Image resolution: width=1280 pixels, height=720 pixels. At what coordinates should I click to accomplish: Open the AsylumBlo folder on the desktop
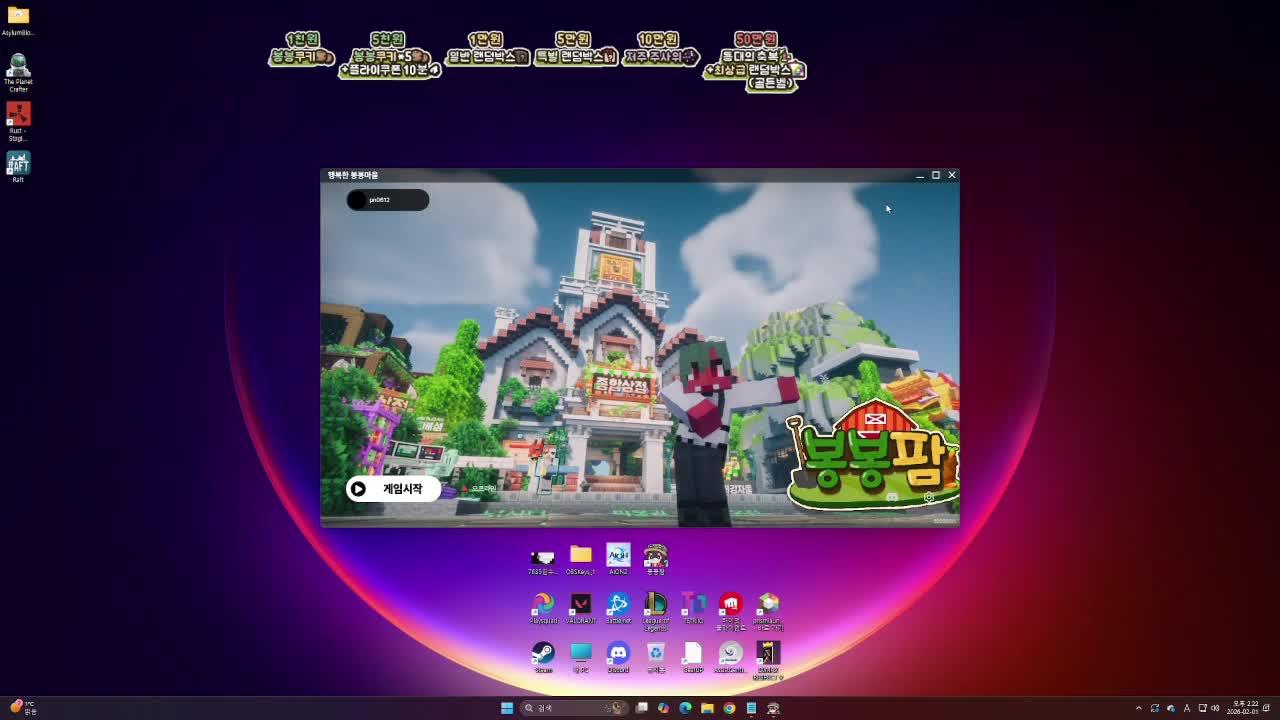18,20
